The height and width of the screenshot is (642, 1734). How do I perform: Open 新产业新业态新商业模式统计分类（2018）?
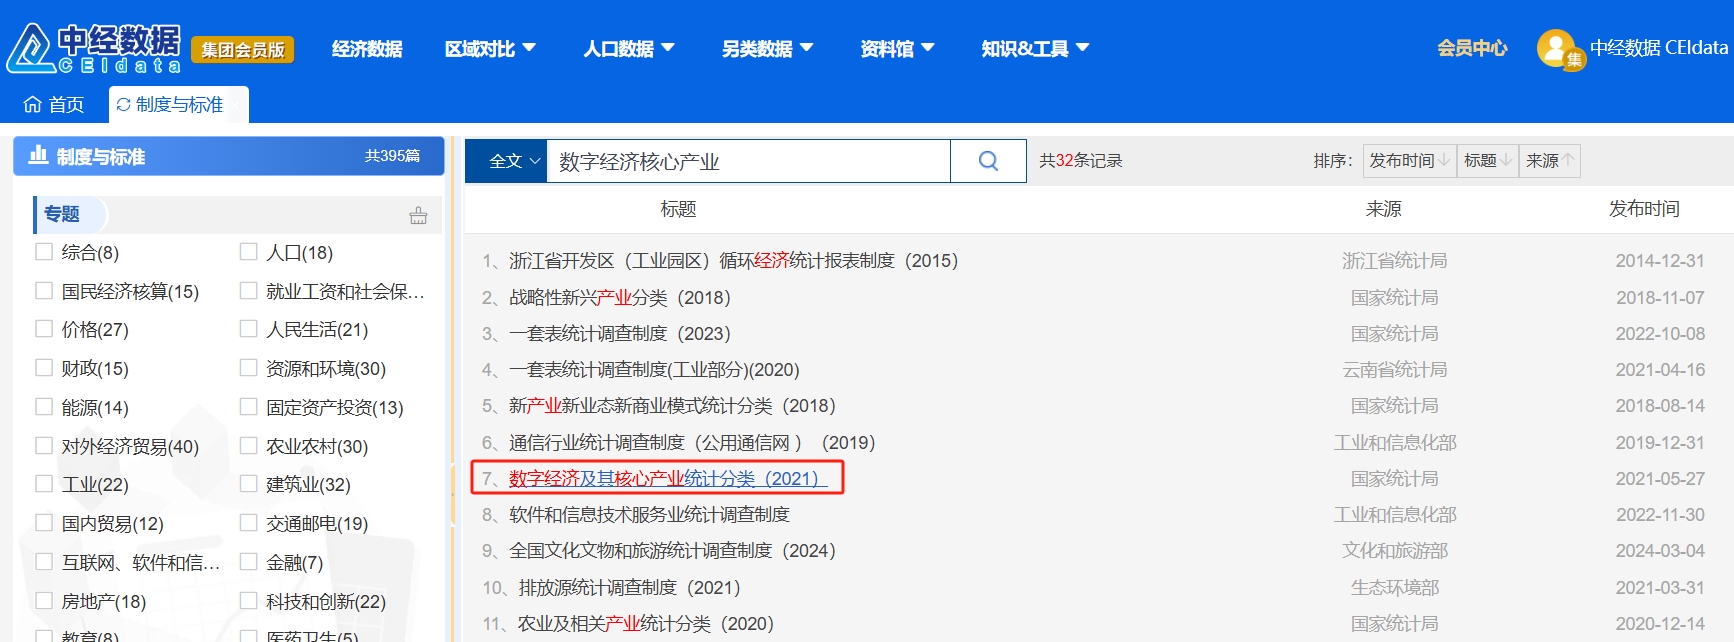point(672,405)
